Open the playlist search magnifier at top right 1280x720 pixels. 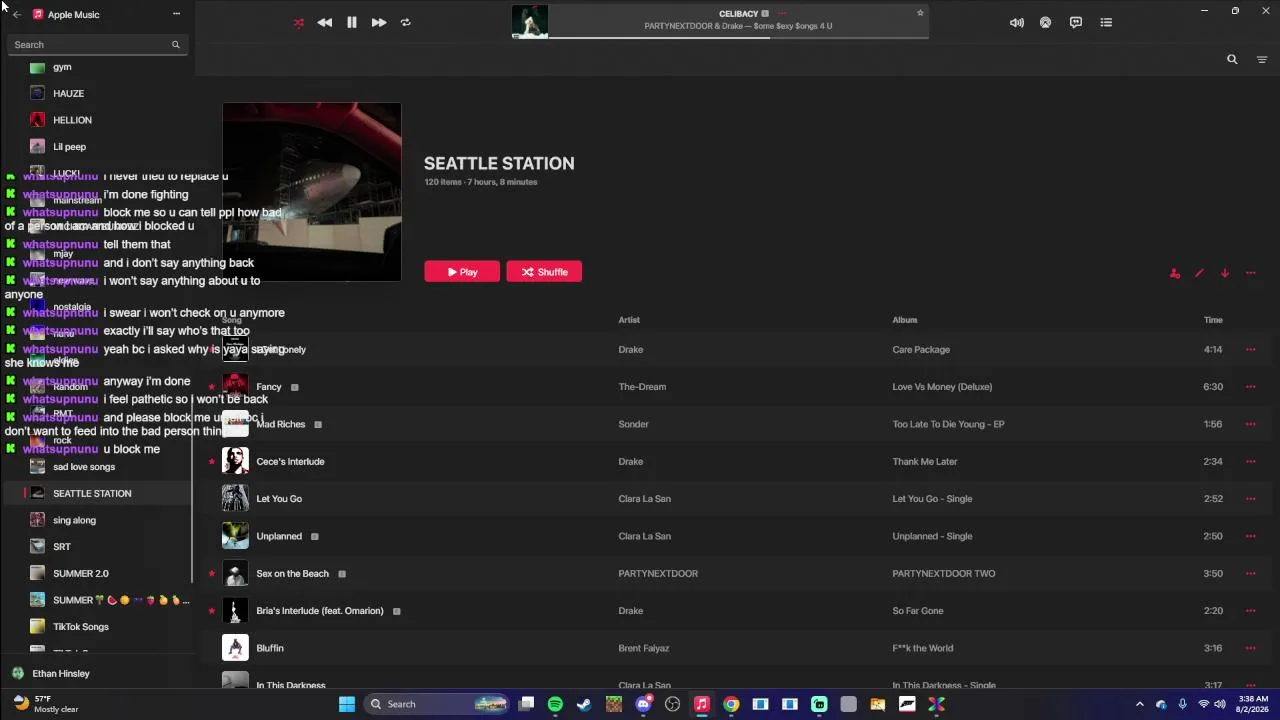pos(1232,59)
